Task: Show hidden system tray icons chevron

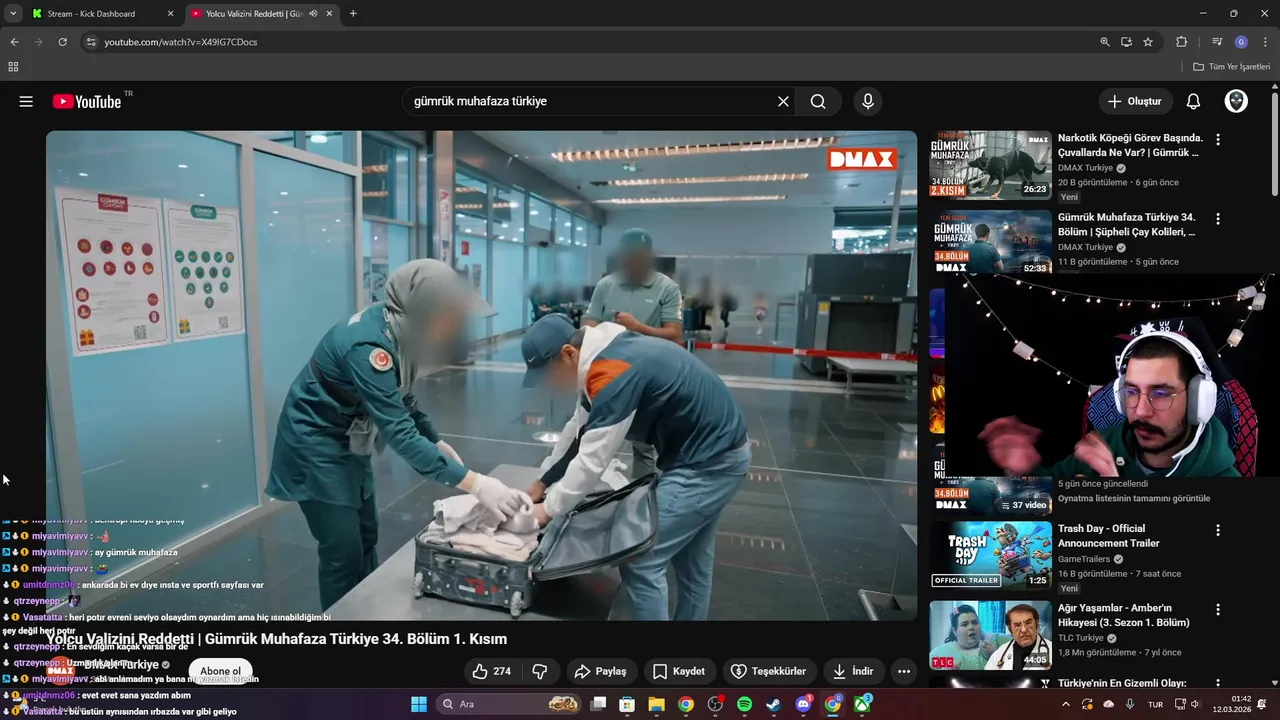Action: tap(1065, 704)
